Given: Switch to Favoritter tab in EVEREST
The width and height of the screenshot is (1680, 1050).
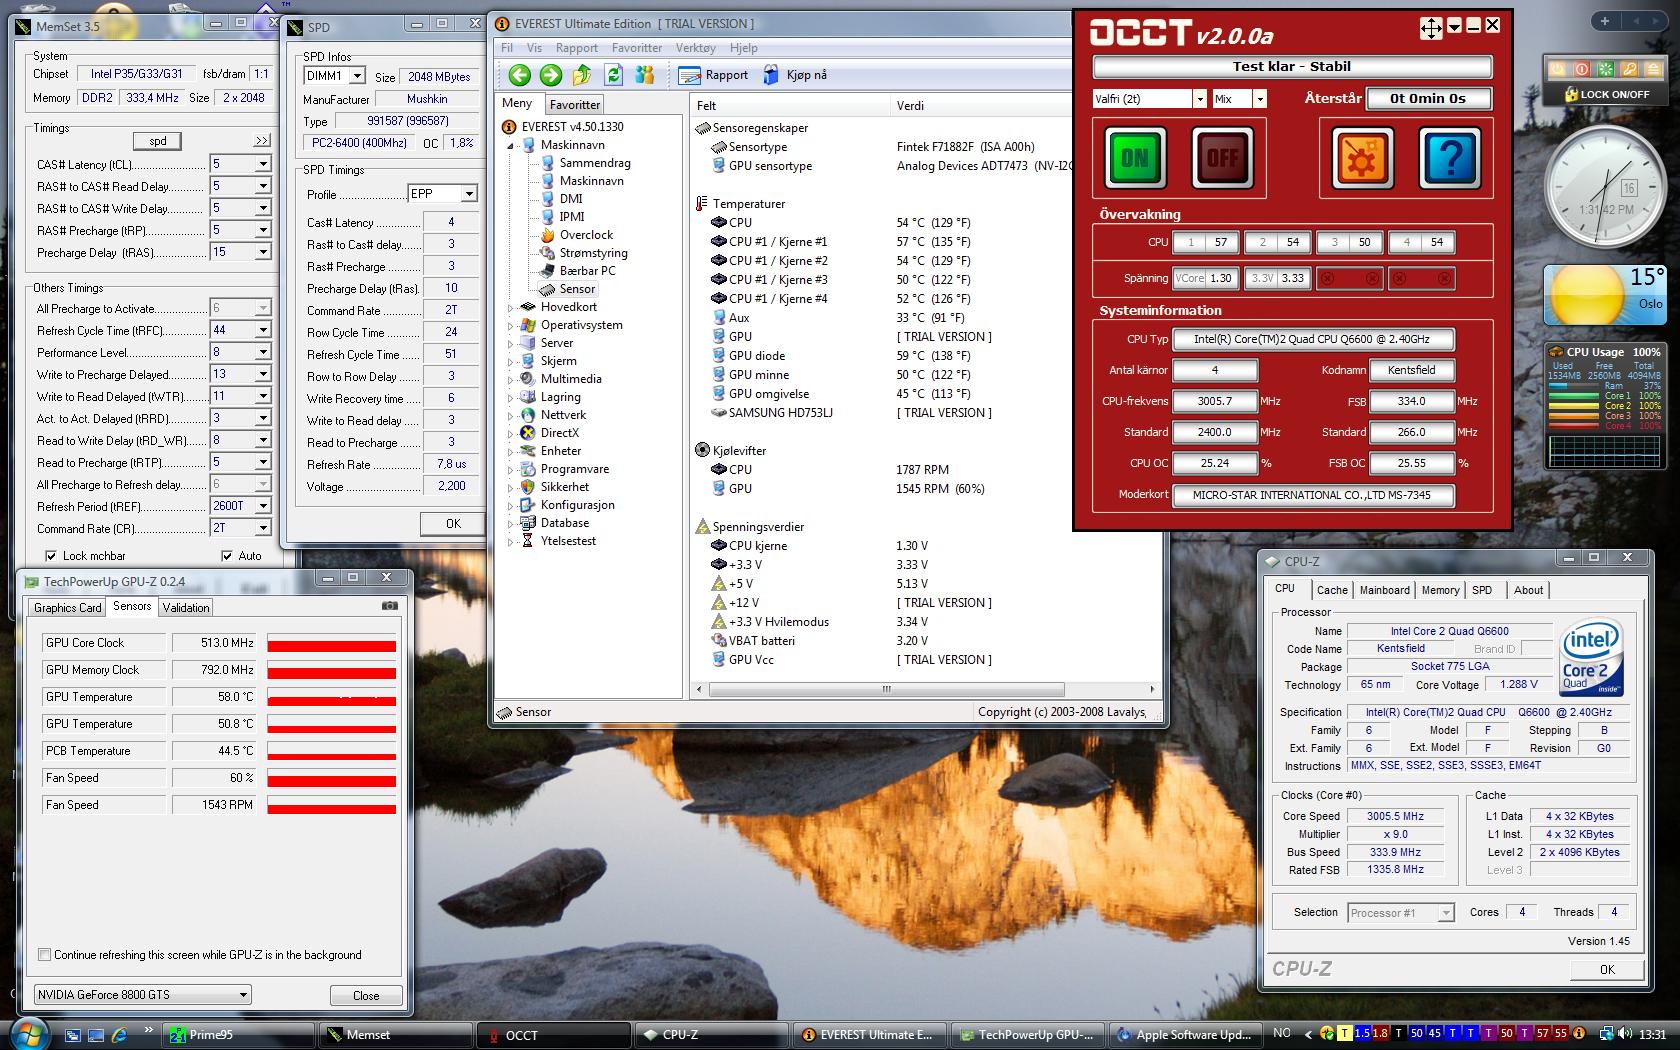Looking at the screenshot, I should (x=575, y=104).
